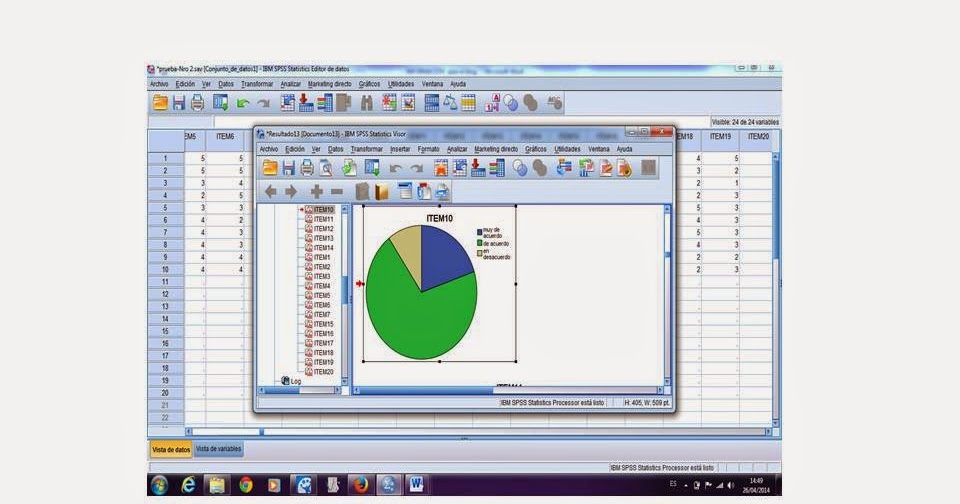The image size is (960, 504).
Task: Click Go to case icon in Data Editor toolbar
Action: 287,103
